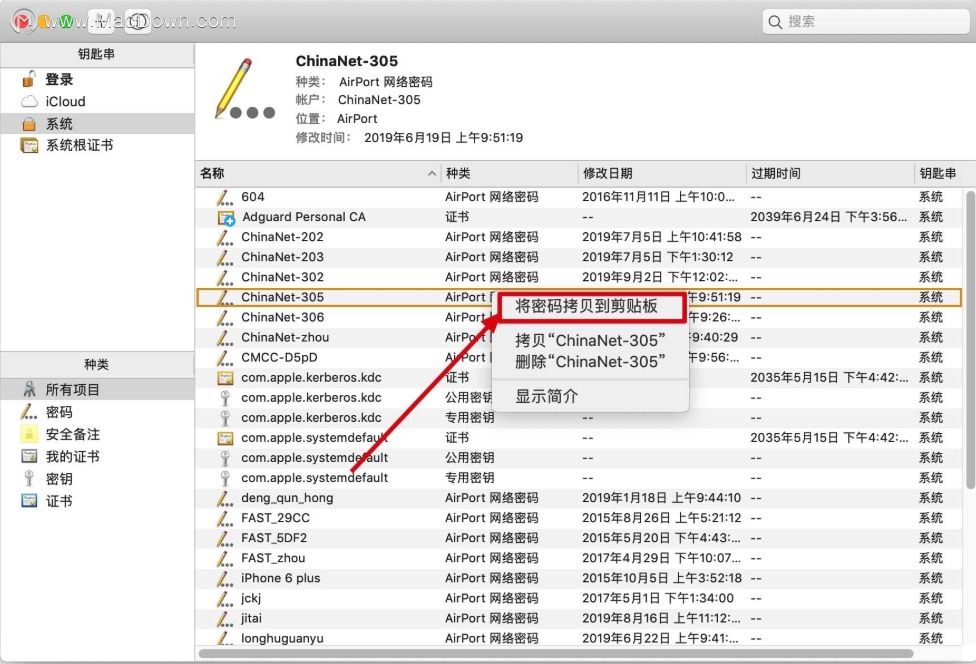Select the FAST_zhou entry
Screen dimensions: 976x664
coord(273,558)
